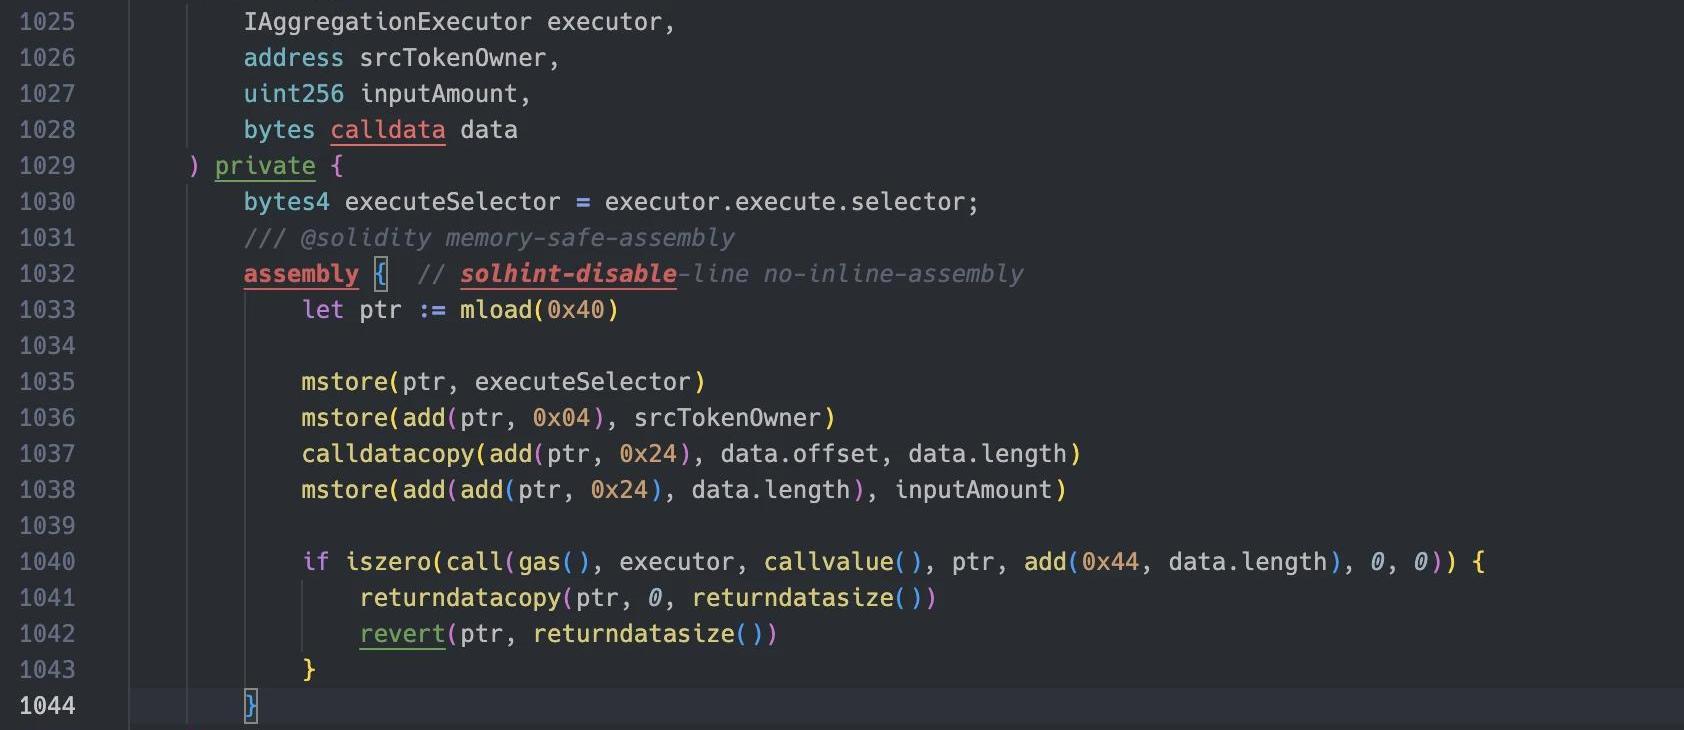Click the red underlined 'calldata' keyword

pos(387,130)
